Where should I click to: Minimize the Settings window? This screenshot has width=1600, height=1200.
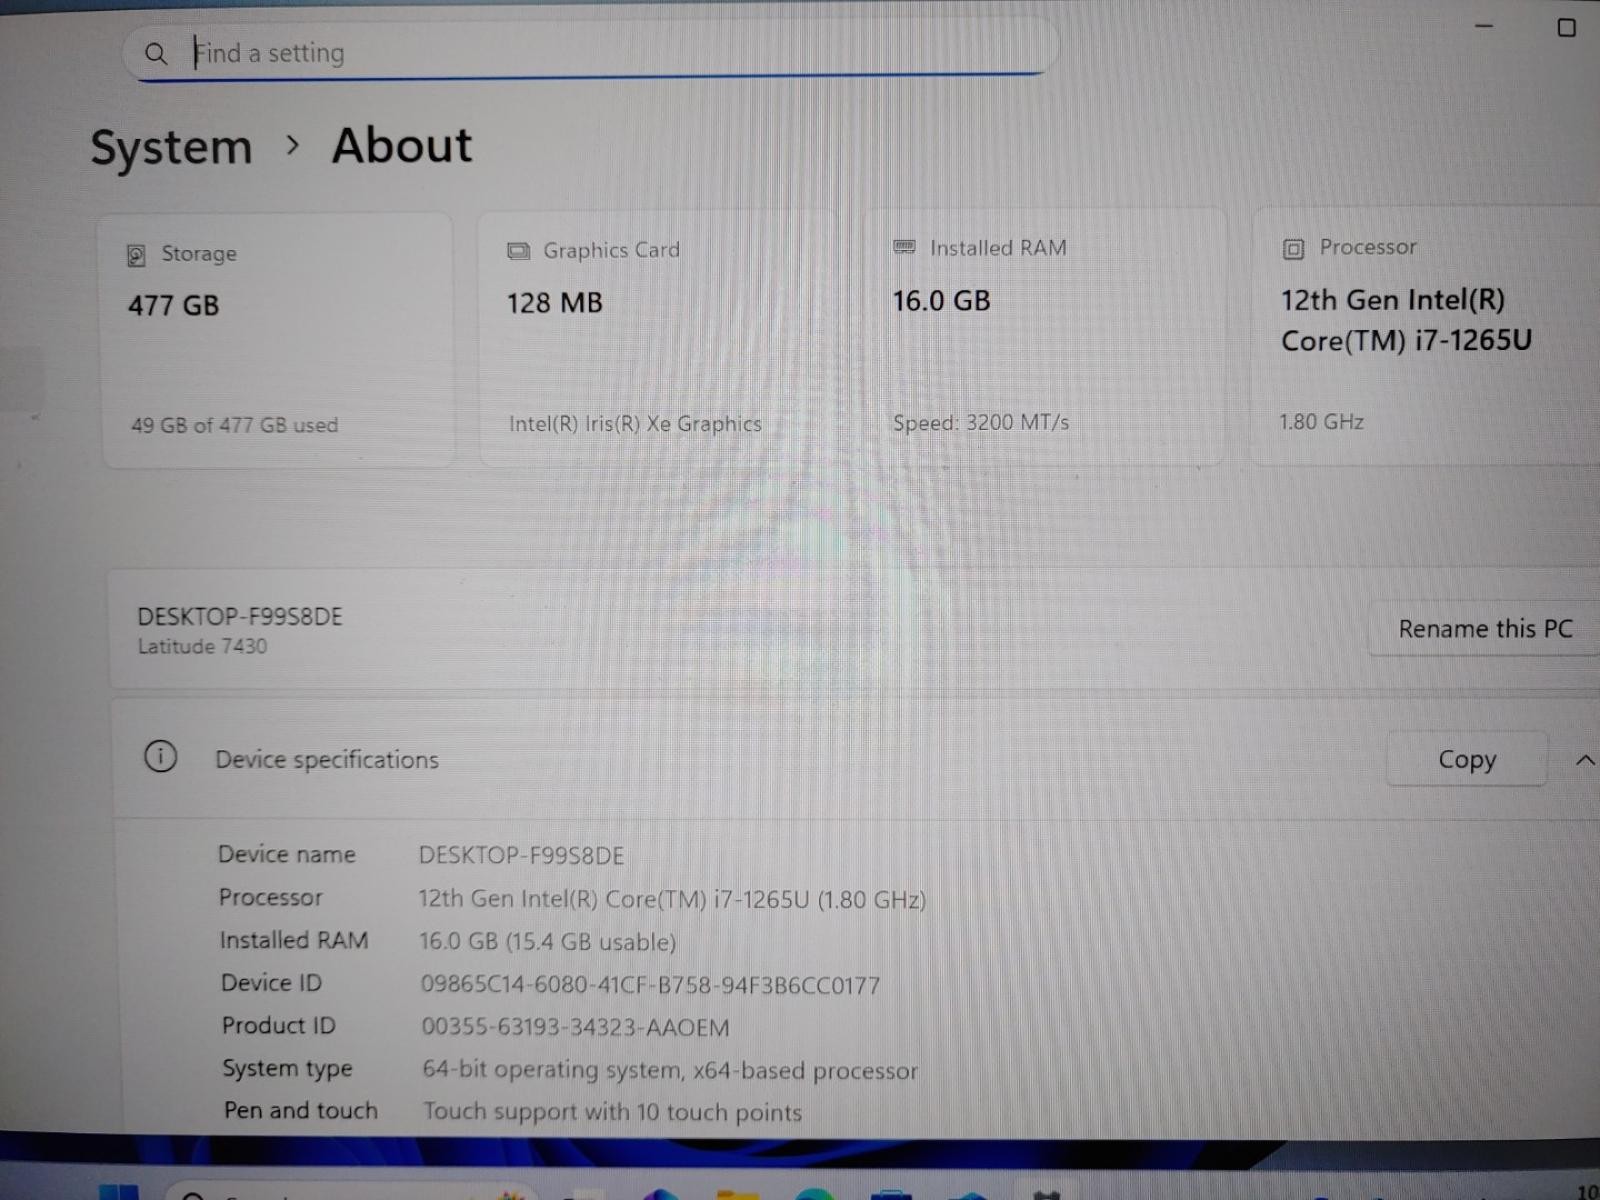coord(1484,26)
